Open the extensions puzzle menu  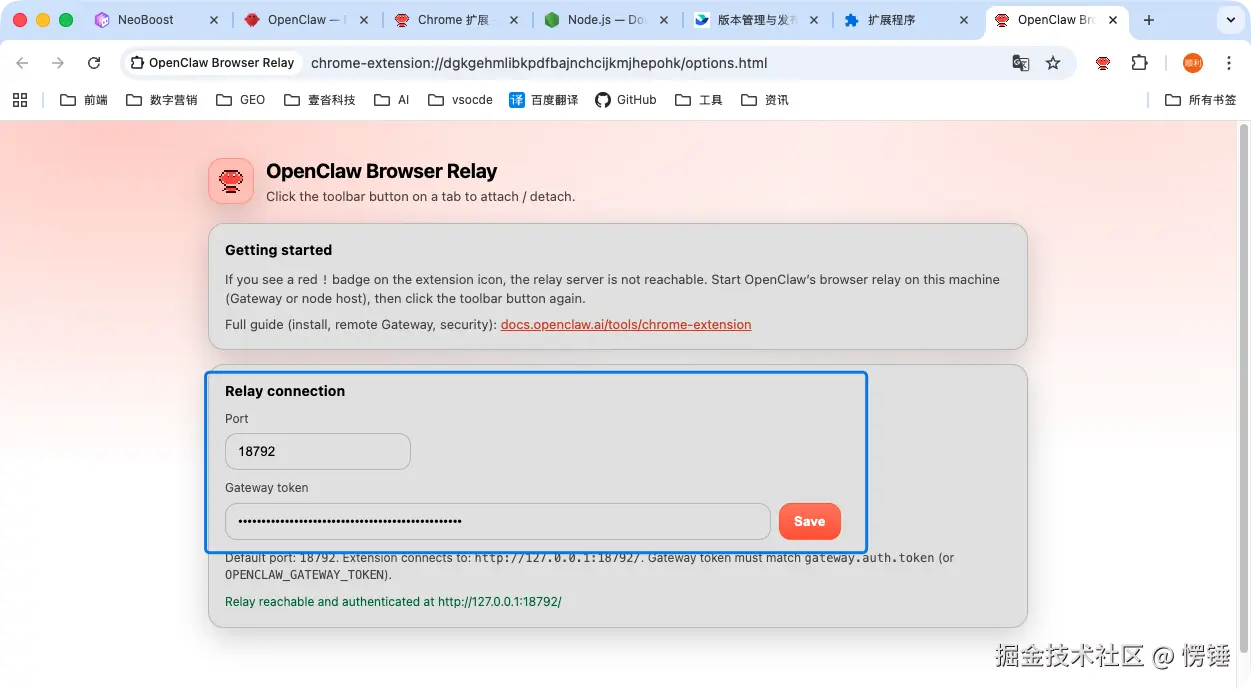(x=1139, y=63)
